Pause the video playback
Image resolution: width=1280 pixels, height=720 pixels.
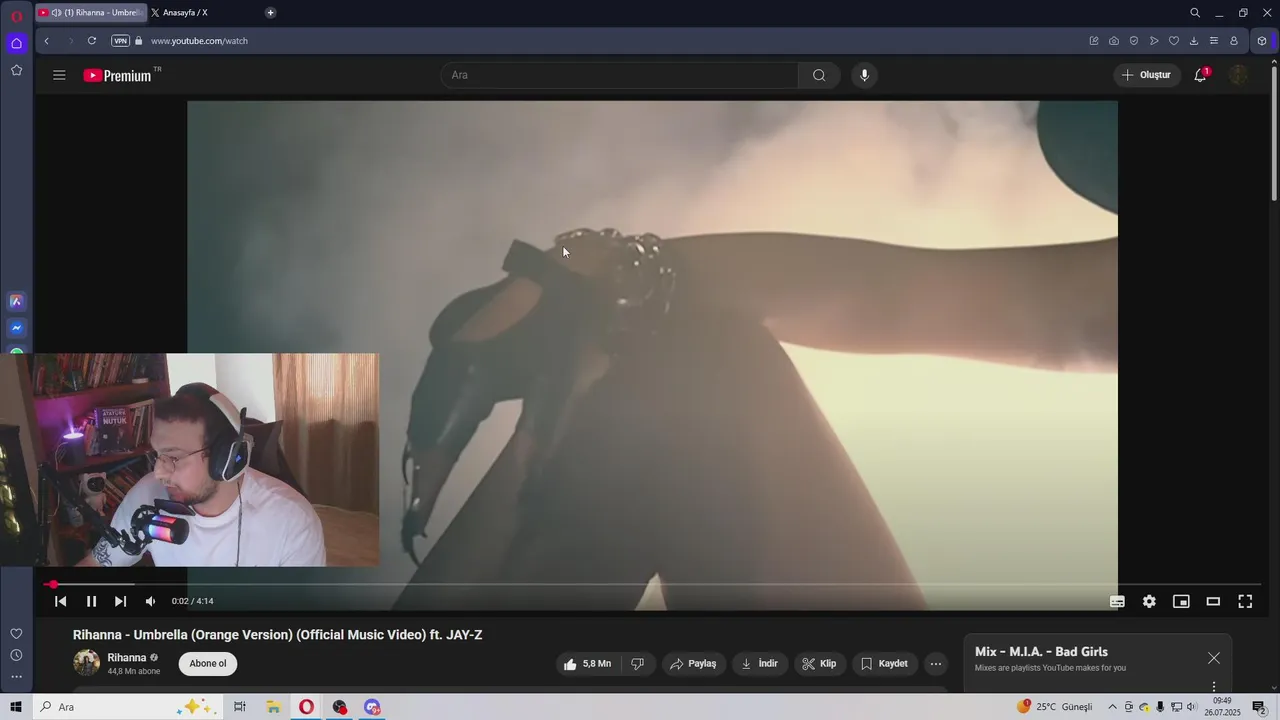[x=91, y=601]
